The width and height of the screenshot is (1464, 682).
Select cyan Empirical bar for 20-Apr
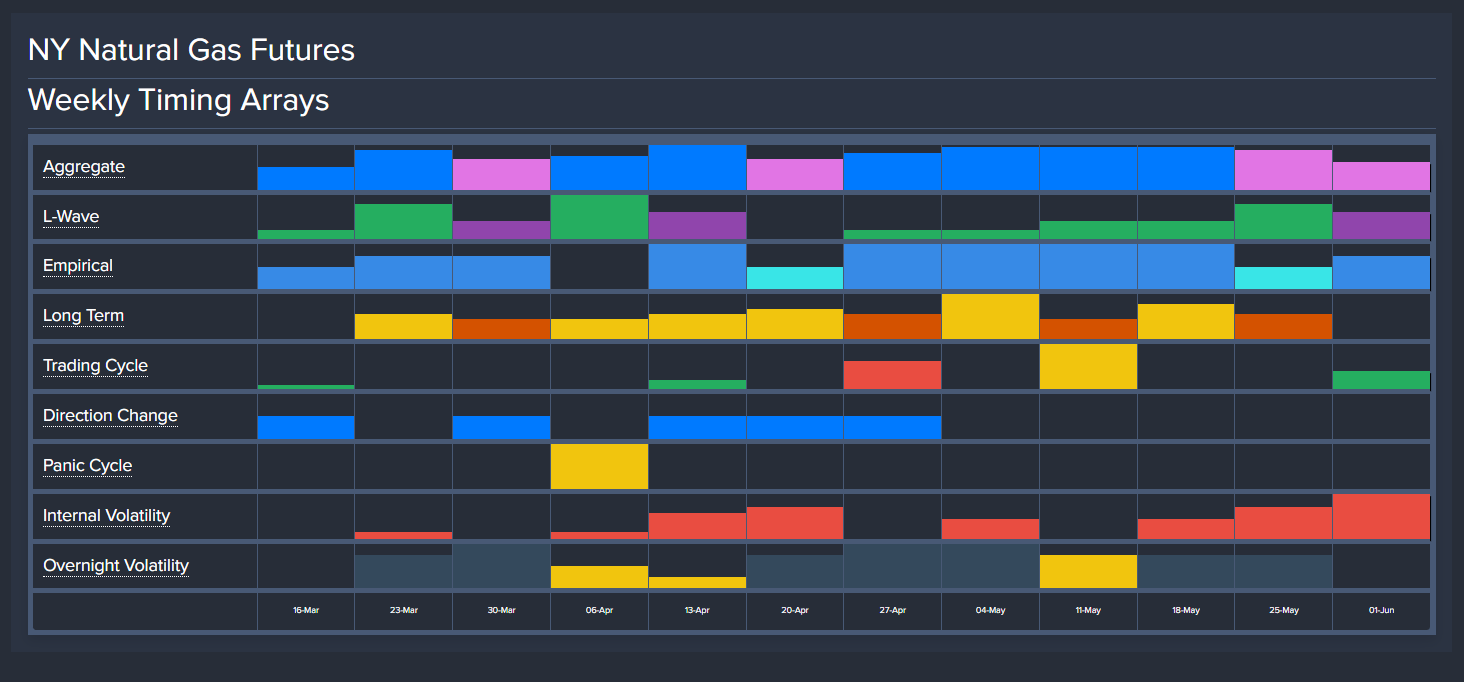pyautogui.click(x=795, y=278)
